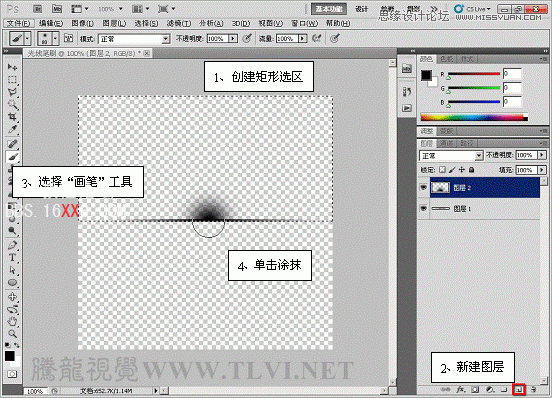Click the 基本功能 workspace button
The image size is (552, 398).
(x=328, y=9)
